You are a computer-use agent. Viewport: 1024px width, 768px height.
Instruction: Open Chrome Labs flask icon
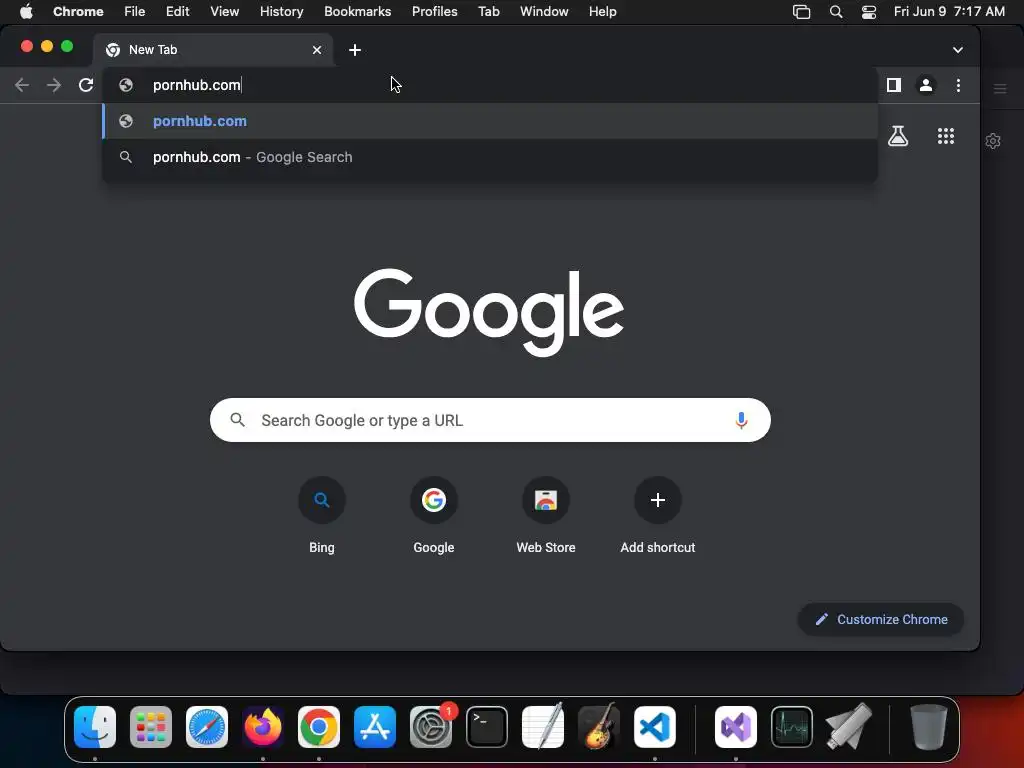click(898, 136)
